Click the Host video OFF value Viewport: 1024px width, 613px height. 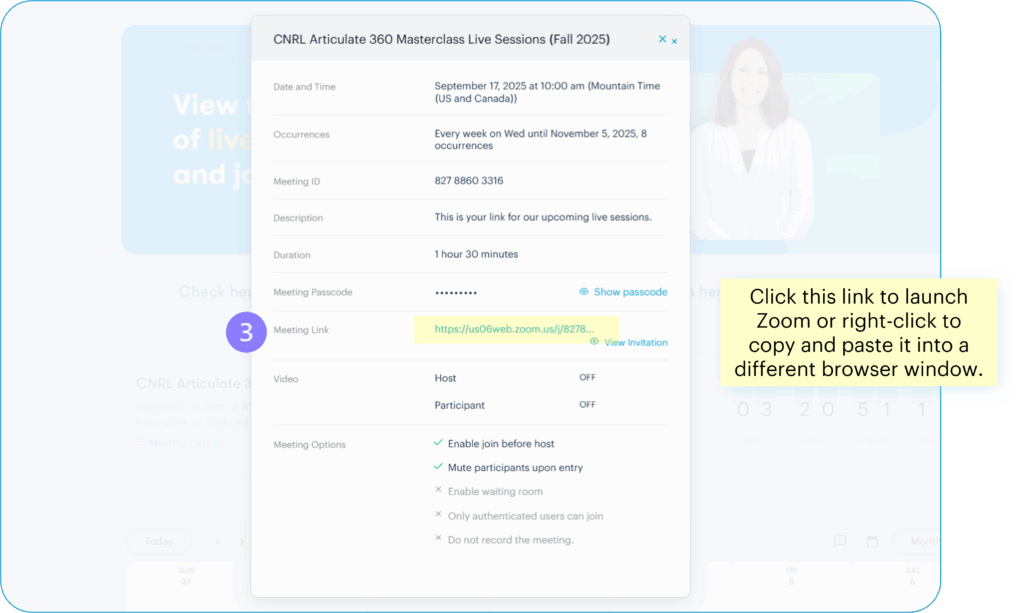[x=587, y=377]
